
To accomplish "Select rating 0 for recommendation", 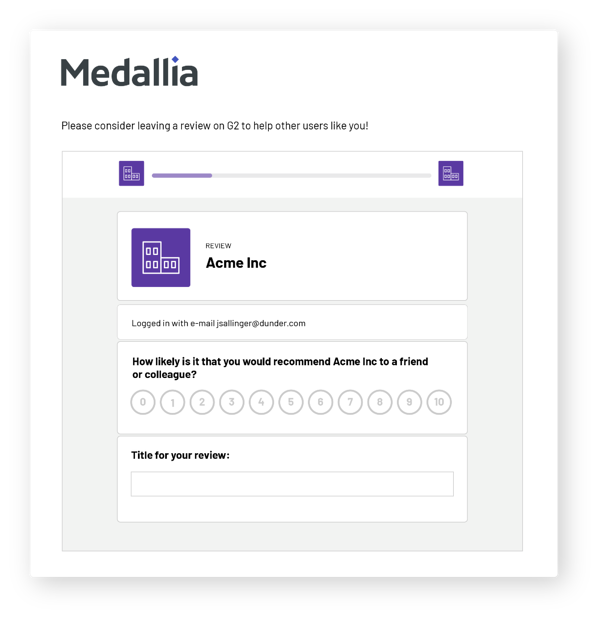I will click(143, 402).
